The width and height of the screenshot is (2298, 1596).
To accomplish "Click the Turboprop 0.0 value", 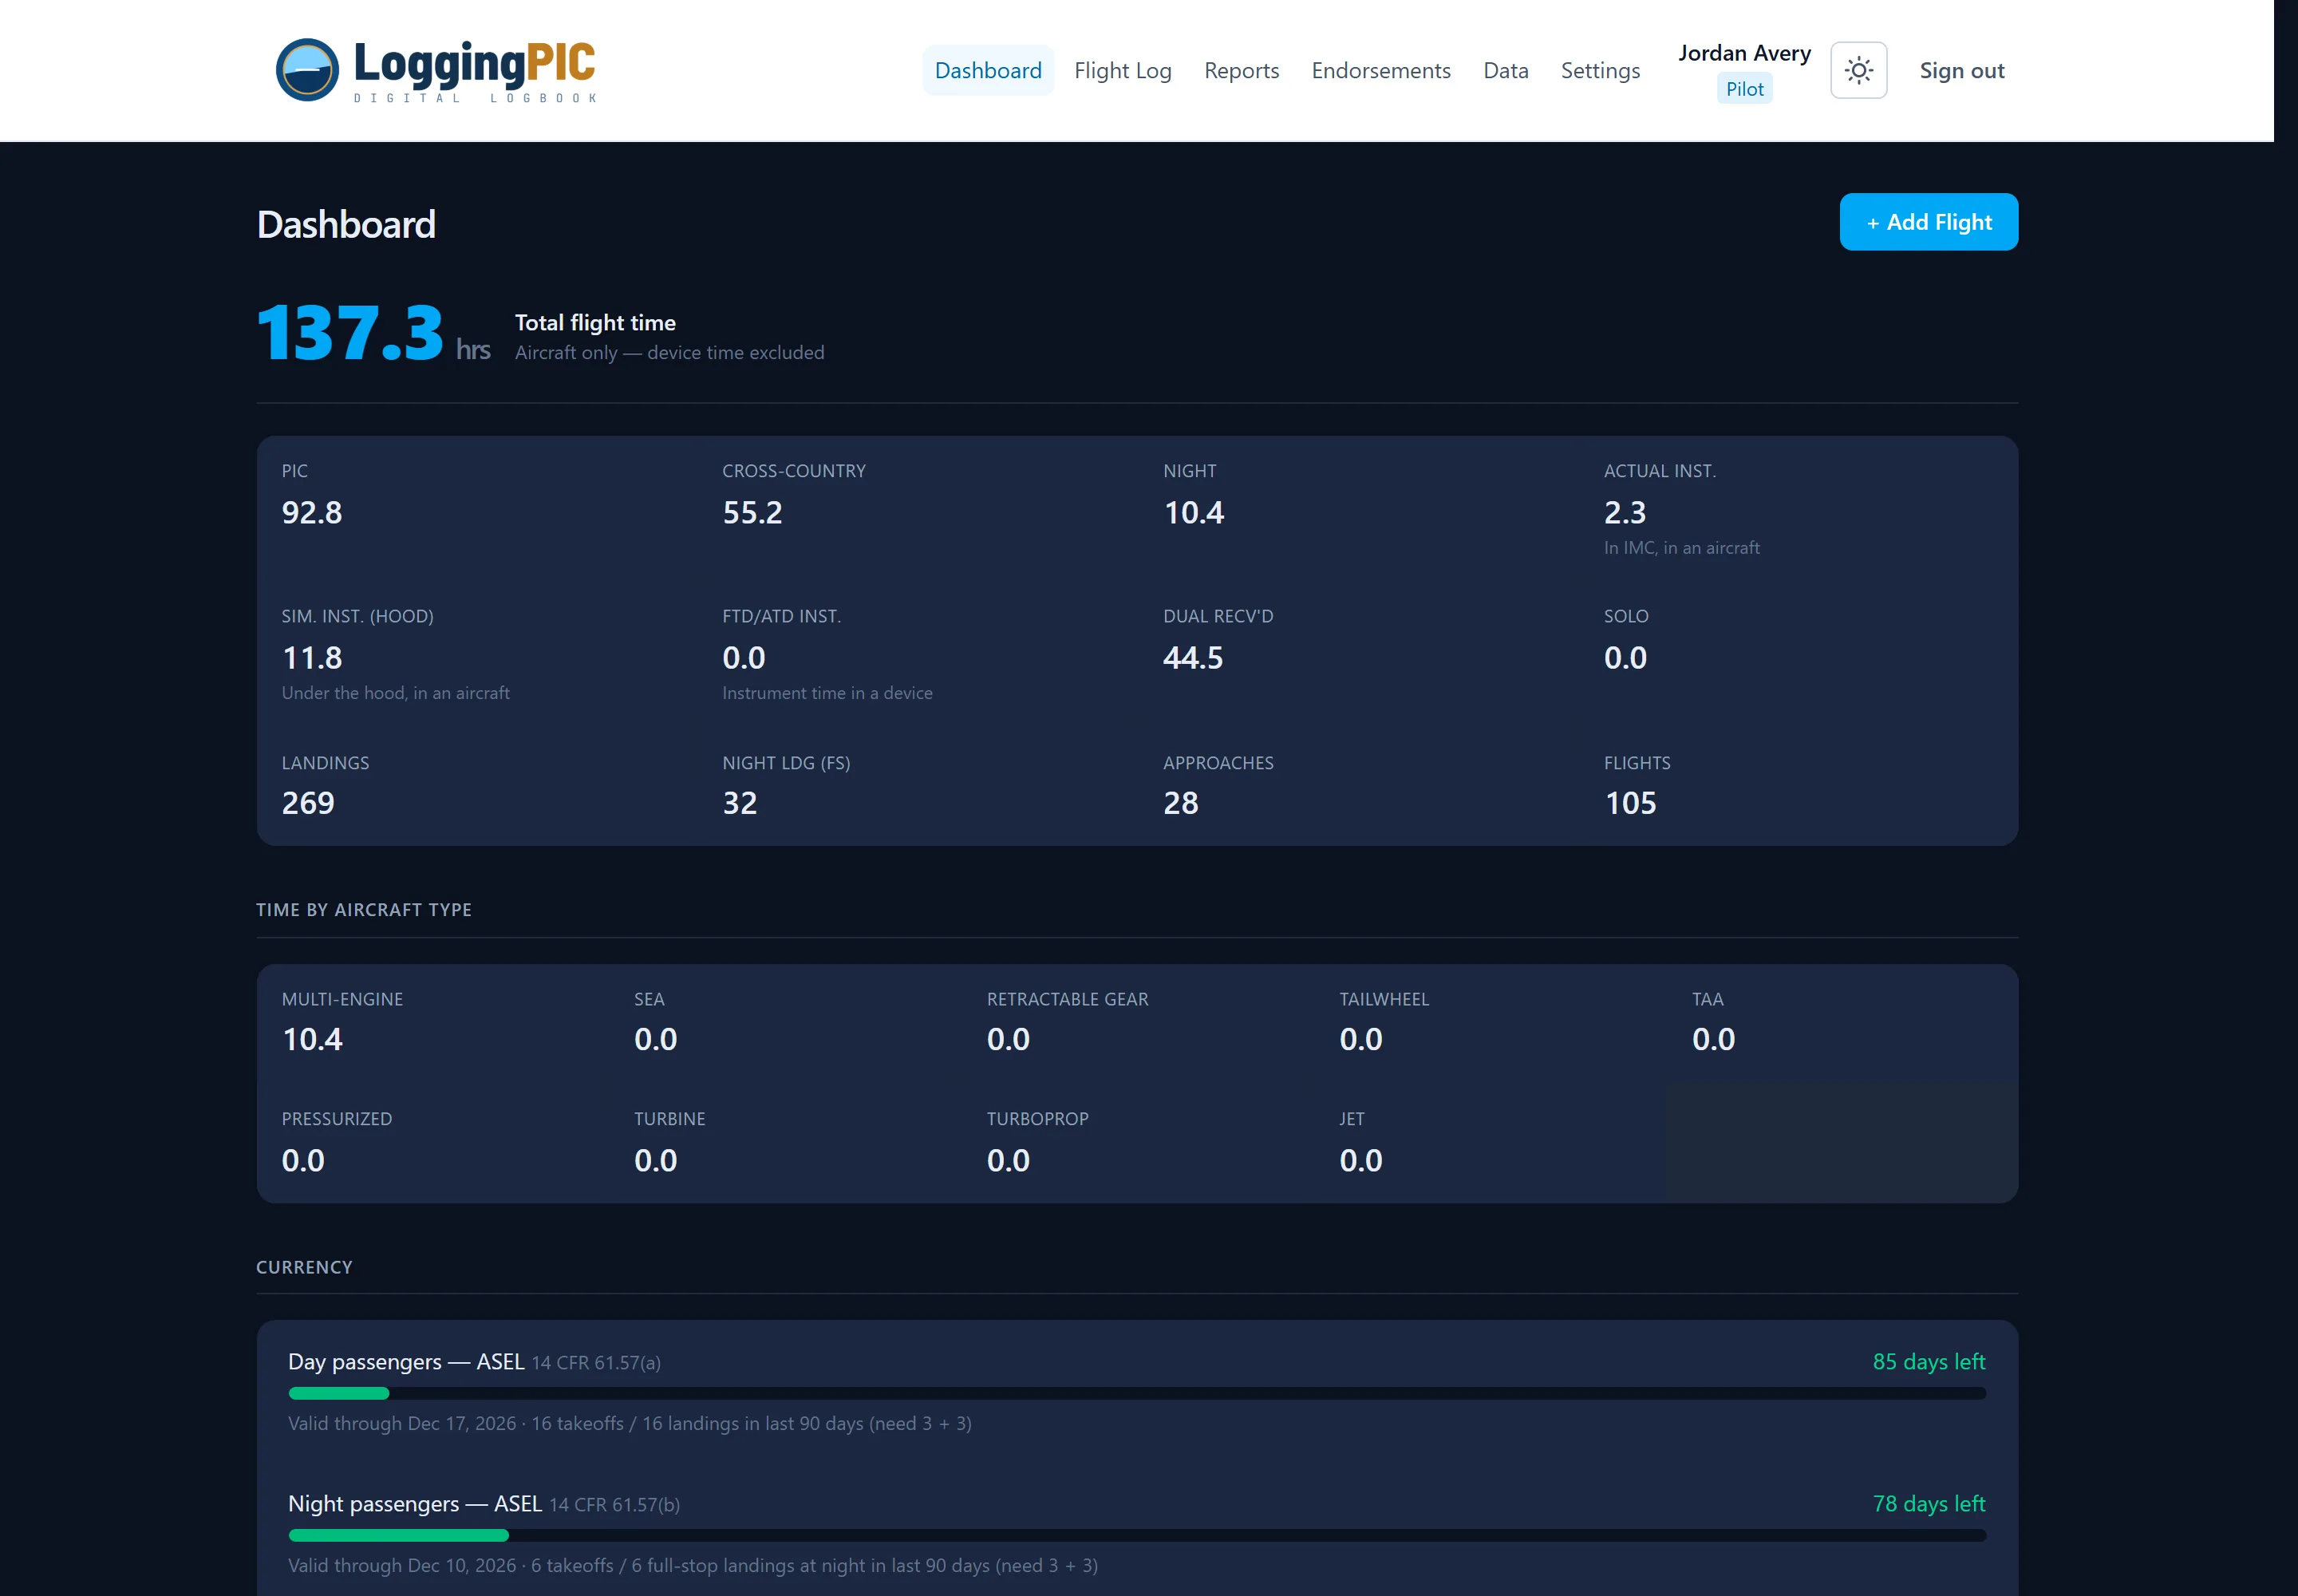I will (x=1008, y=1161).
